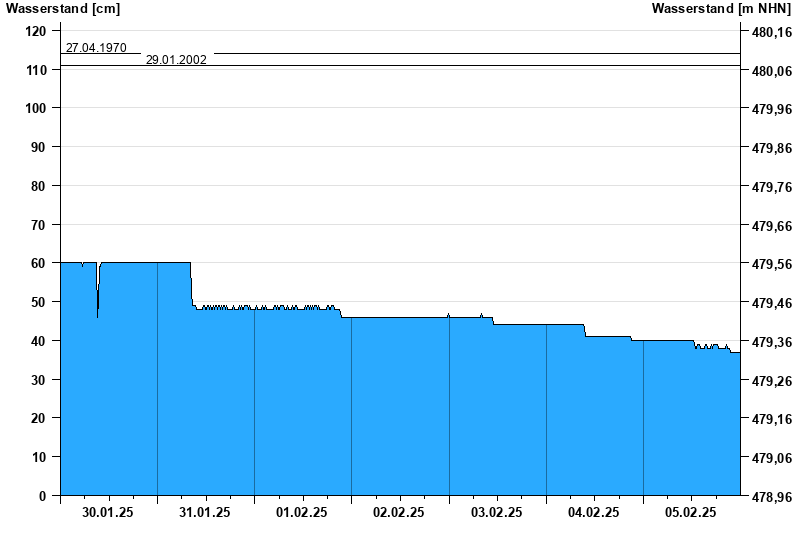Click the 479,56 value on right axis
The width and height of the screenshot is (800, 550).
point(769,264)
